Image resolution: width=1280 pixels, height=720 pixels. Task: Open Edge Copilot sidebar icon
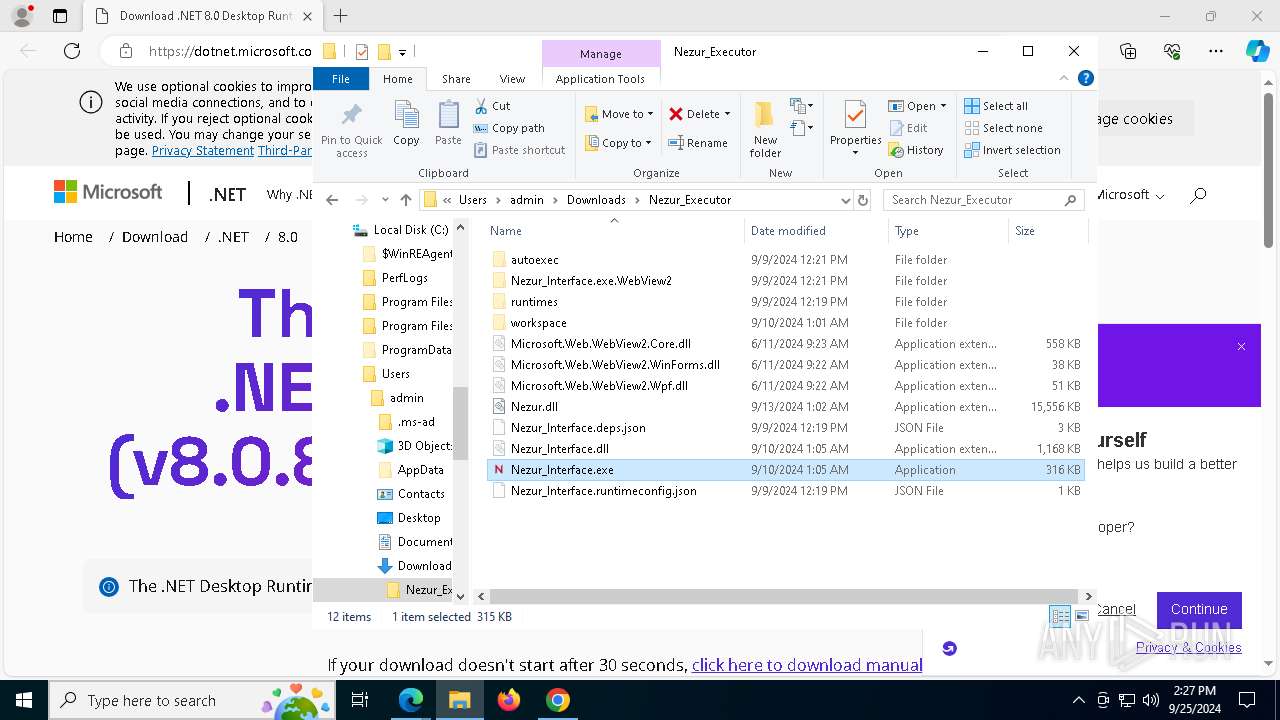[x=1257, y=51]
